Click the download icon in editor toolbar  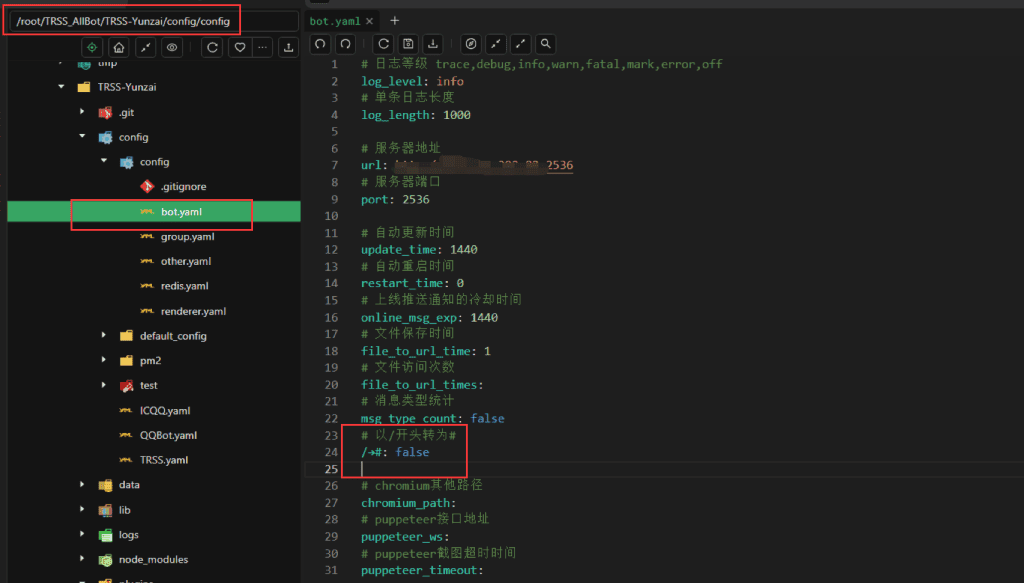[433, 44]
